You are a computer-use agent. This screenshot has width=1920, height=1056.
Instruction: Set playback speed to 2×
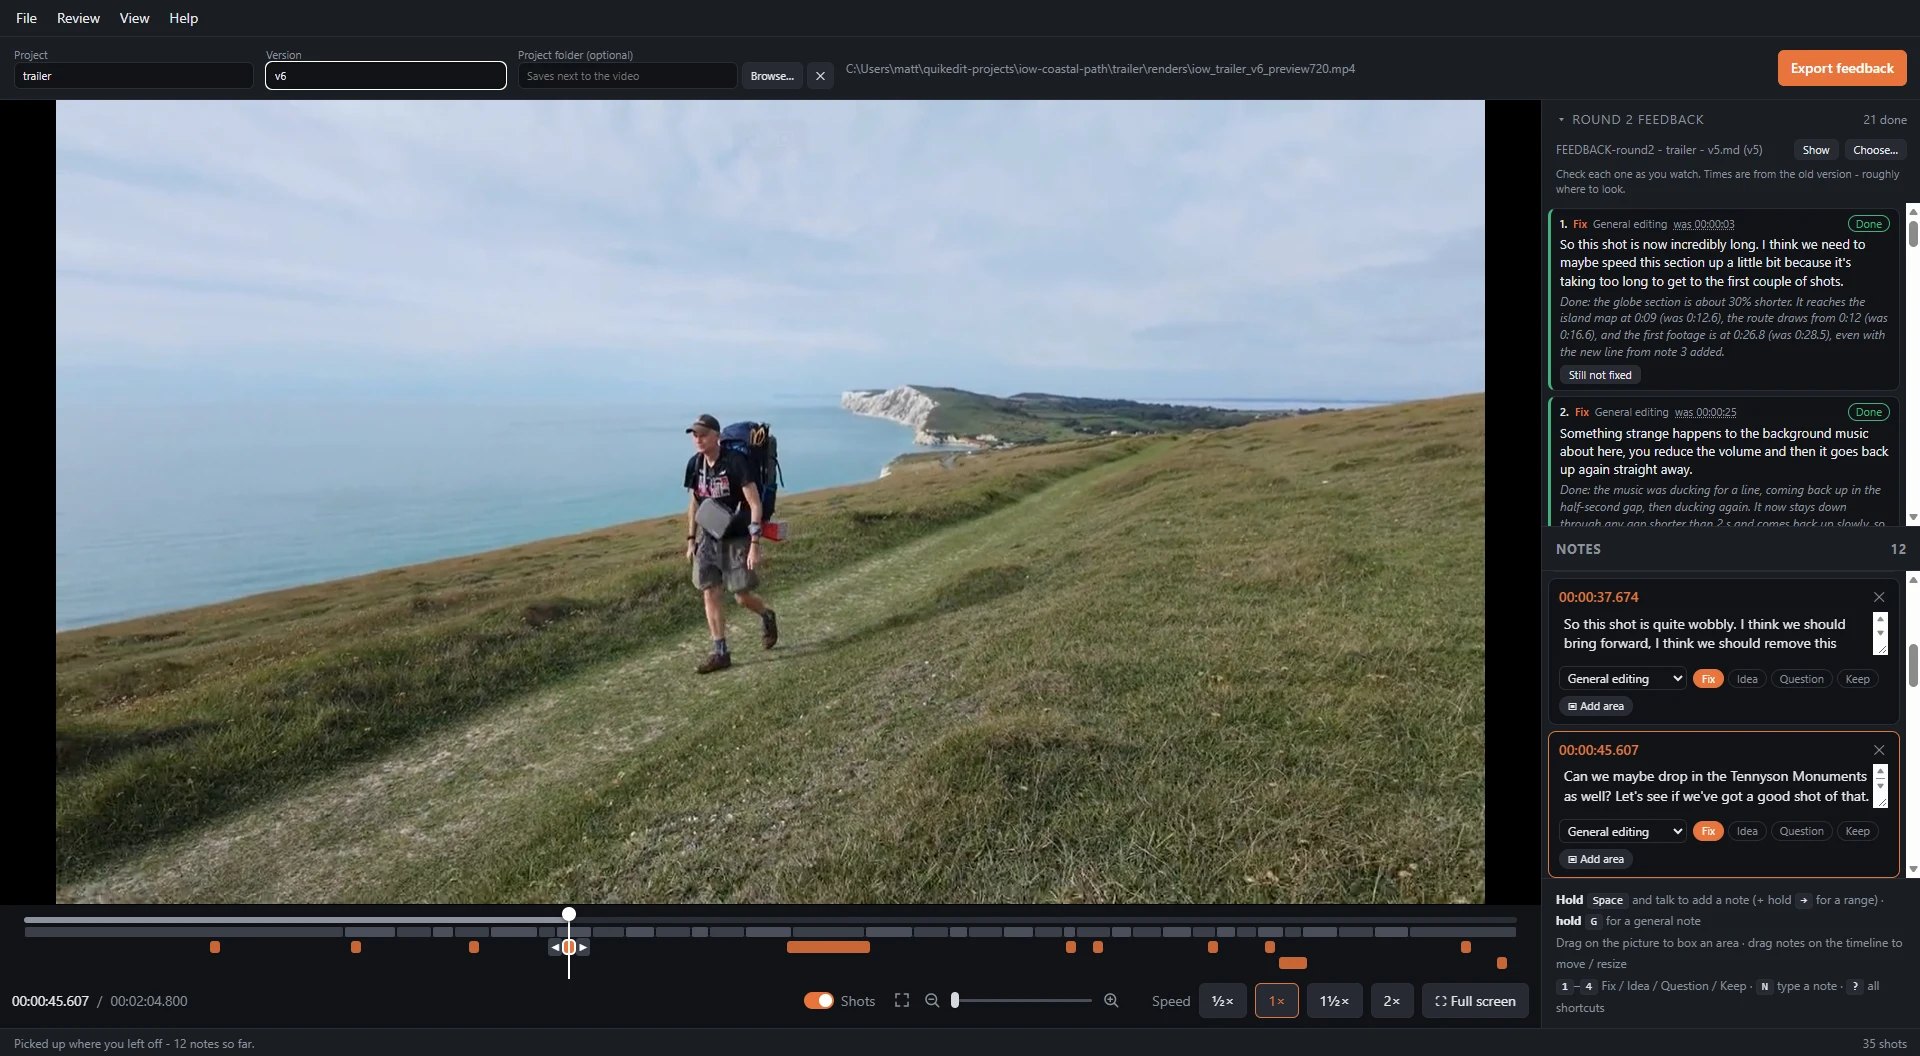1391,1001
